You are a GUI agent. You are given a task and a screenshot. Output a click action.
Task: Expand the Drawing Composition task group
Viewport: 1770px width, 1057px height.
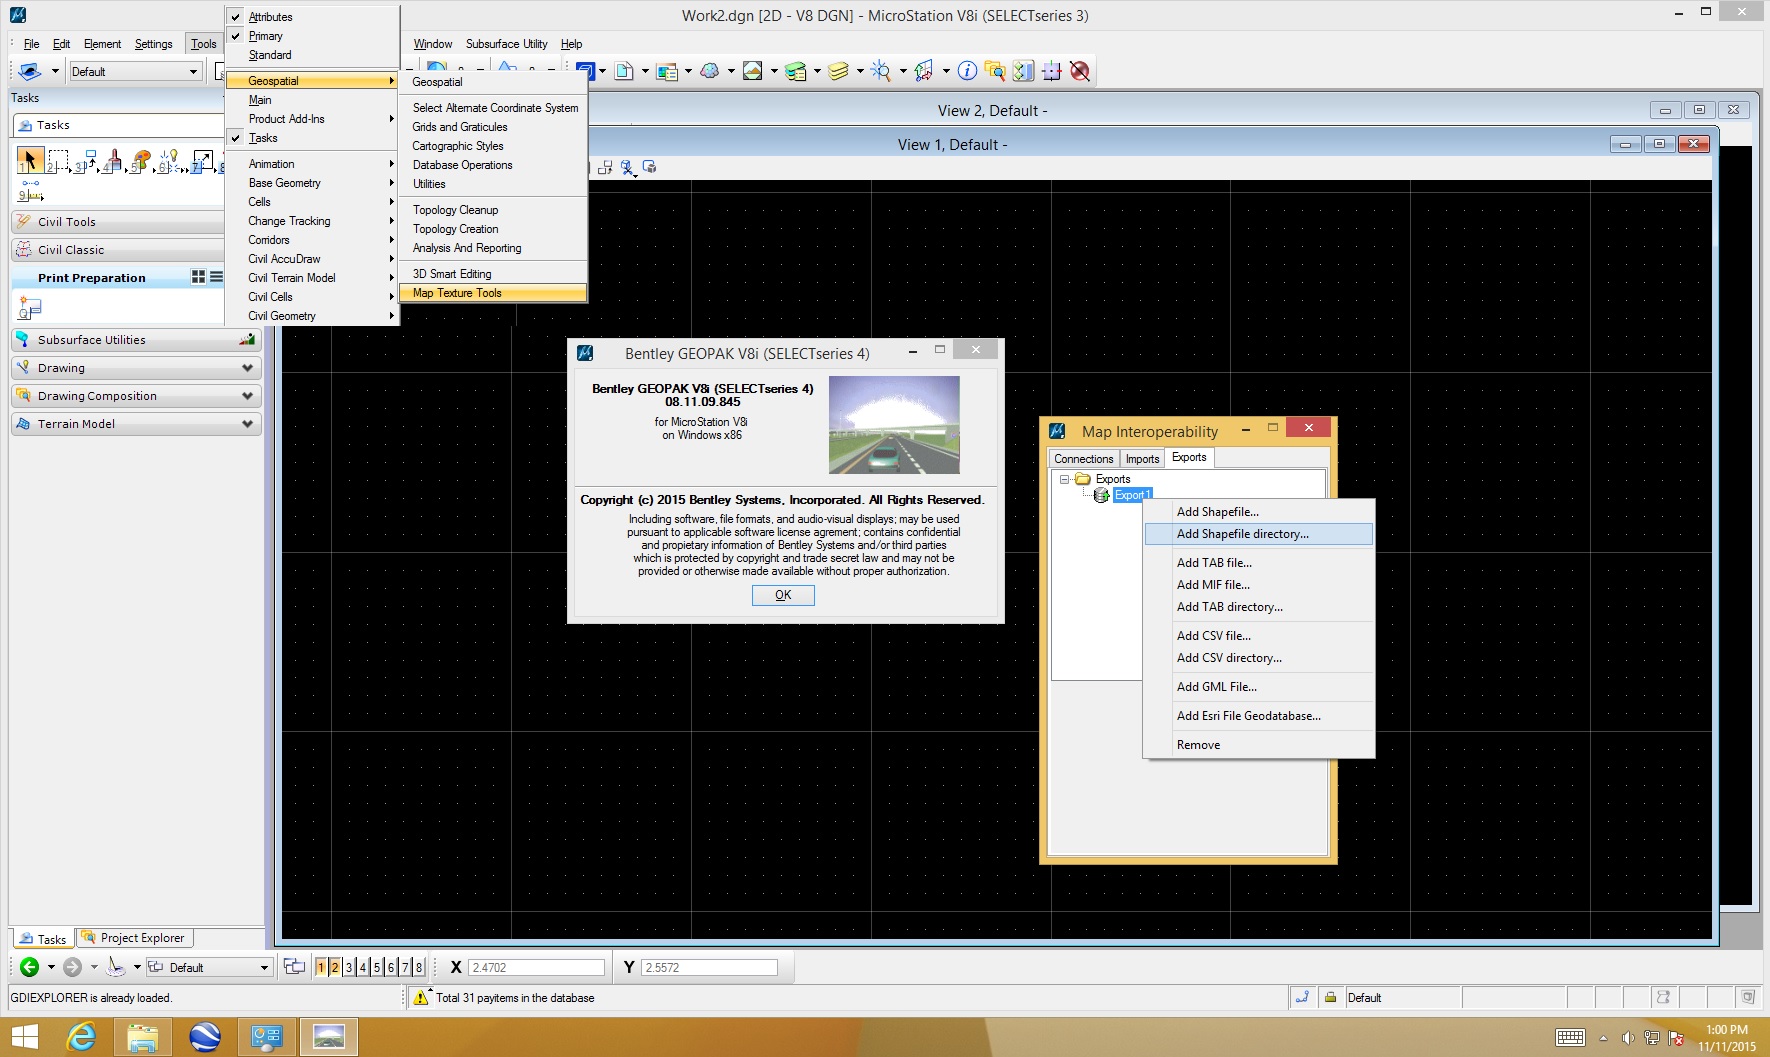(136, 396)
